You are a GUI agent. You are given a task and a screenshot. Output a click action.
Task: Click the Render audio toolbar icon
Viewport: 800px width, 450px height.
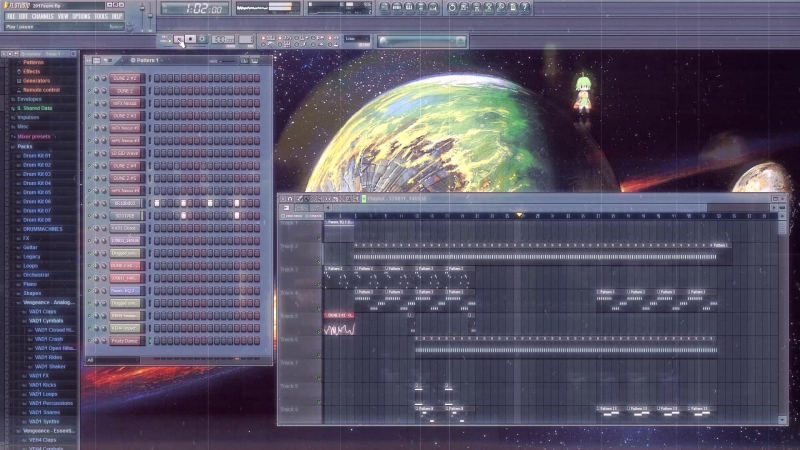477,8
